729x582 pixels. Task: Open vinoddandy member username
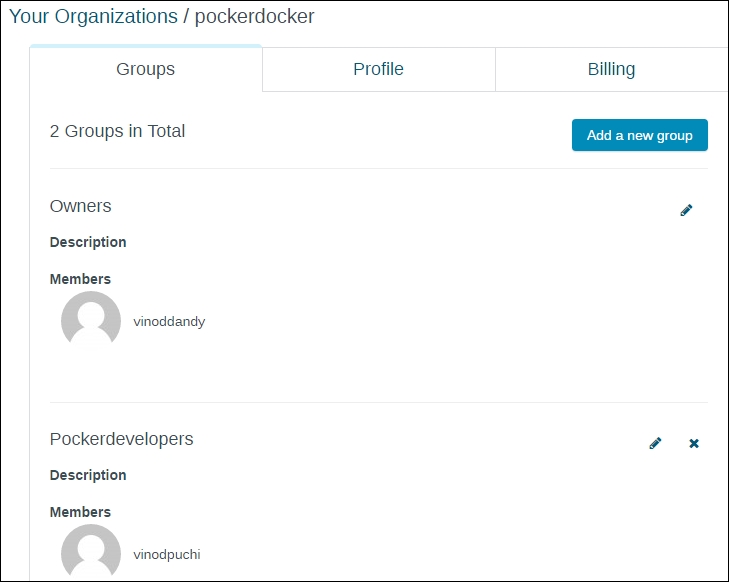coord(169,322)
